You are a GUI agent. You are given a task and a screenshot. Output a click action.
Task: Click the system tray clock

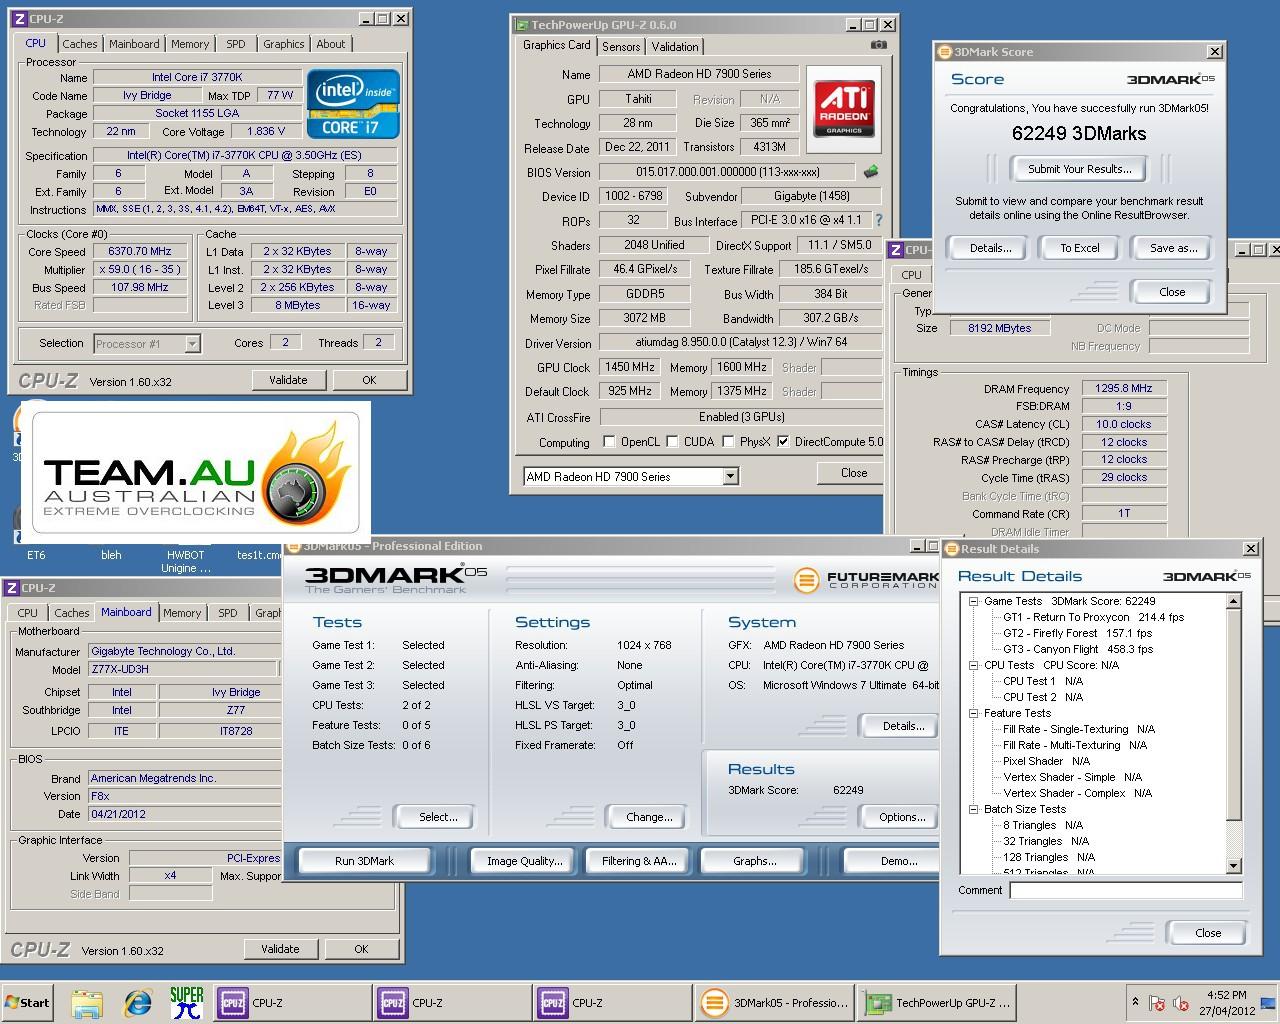coord(1227,1002)
